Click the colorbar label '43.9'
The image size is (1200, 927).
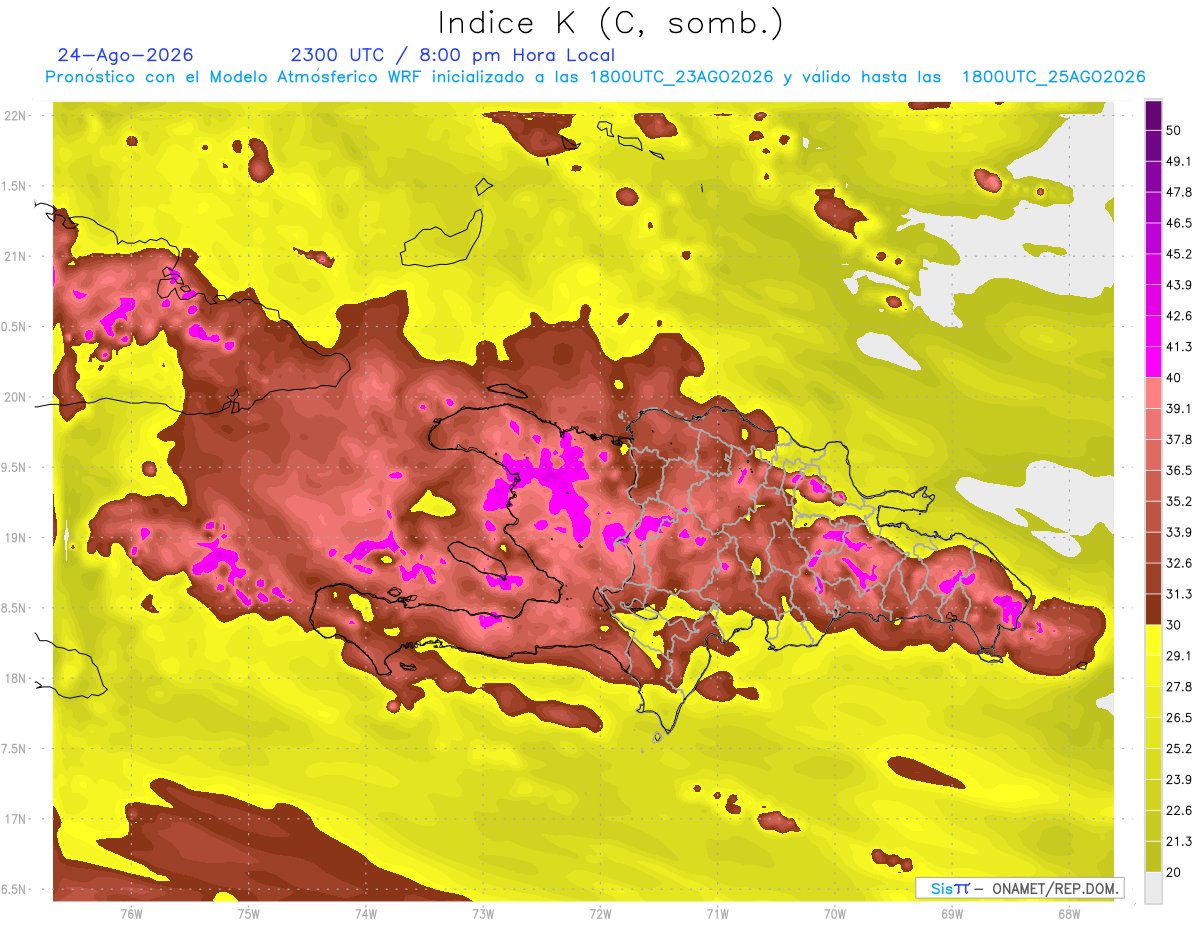(x=1178, y=285)
